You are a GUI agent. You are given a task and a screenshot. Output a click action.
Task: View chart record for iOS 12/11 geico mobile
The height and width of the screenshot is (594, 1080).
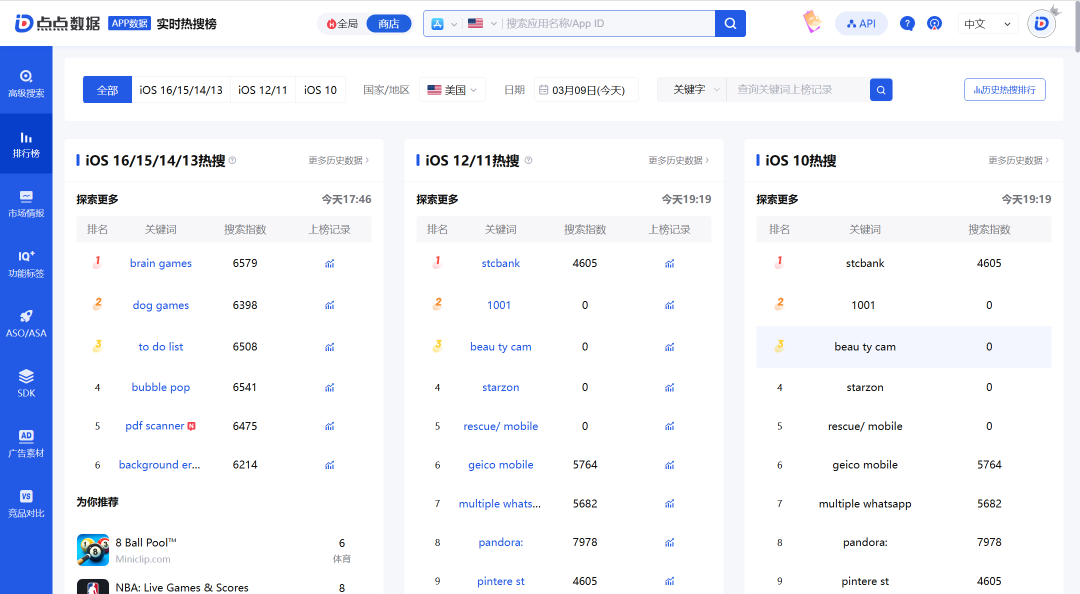point(669,465)
